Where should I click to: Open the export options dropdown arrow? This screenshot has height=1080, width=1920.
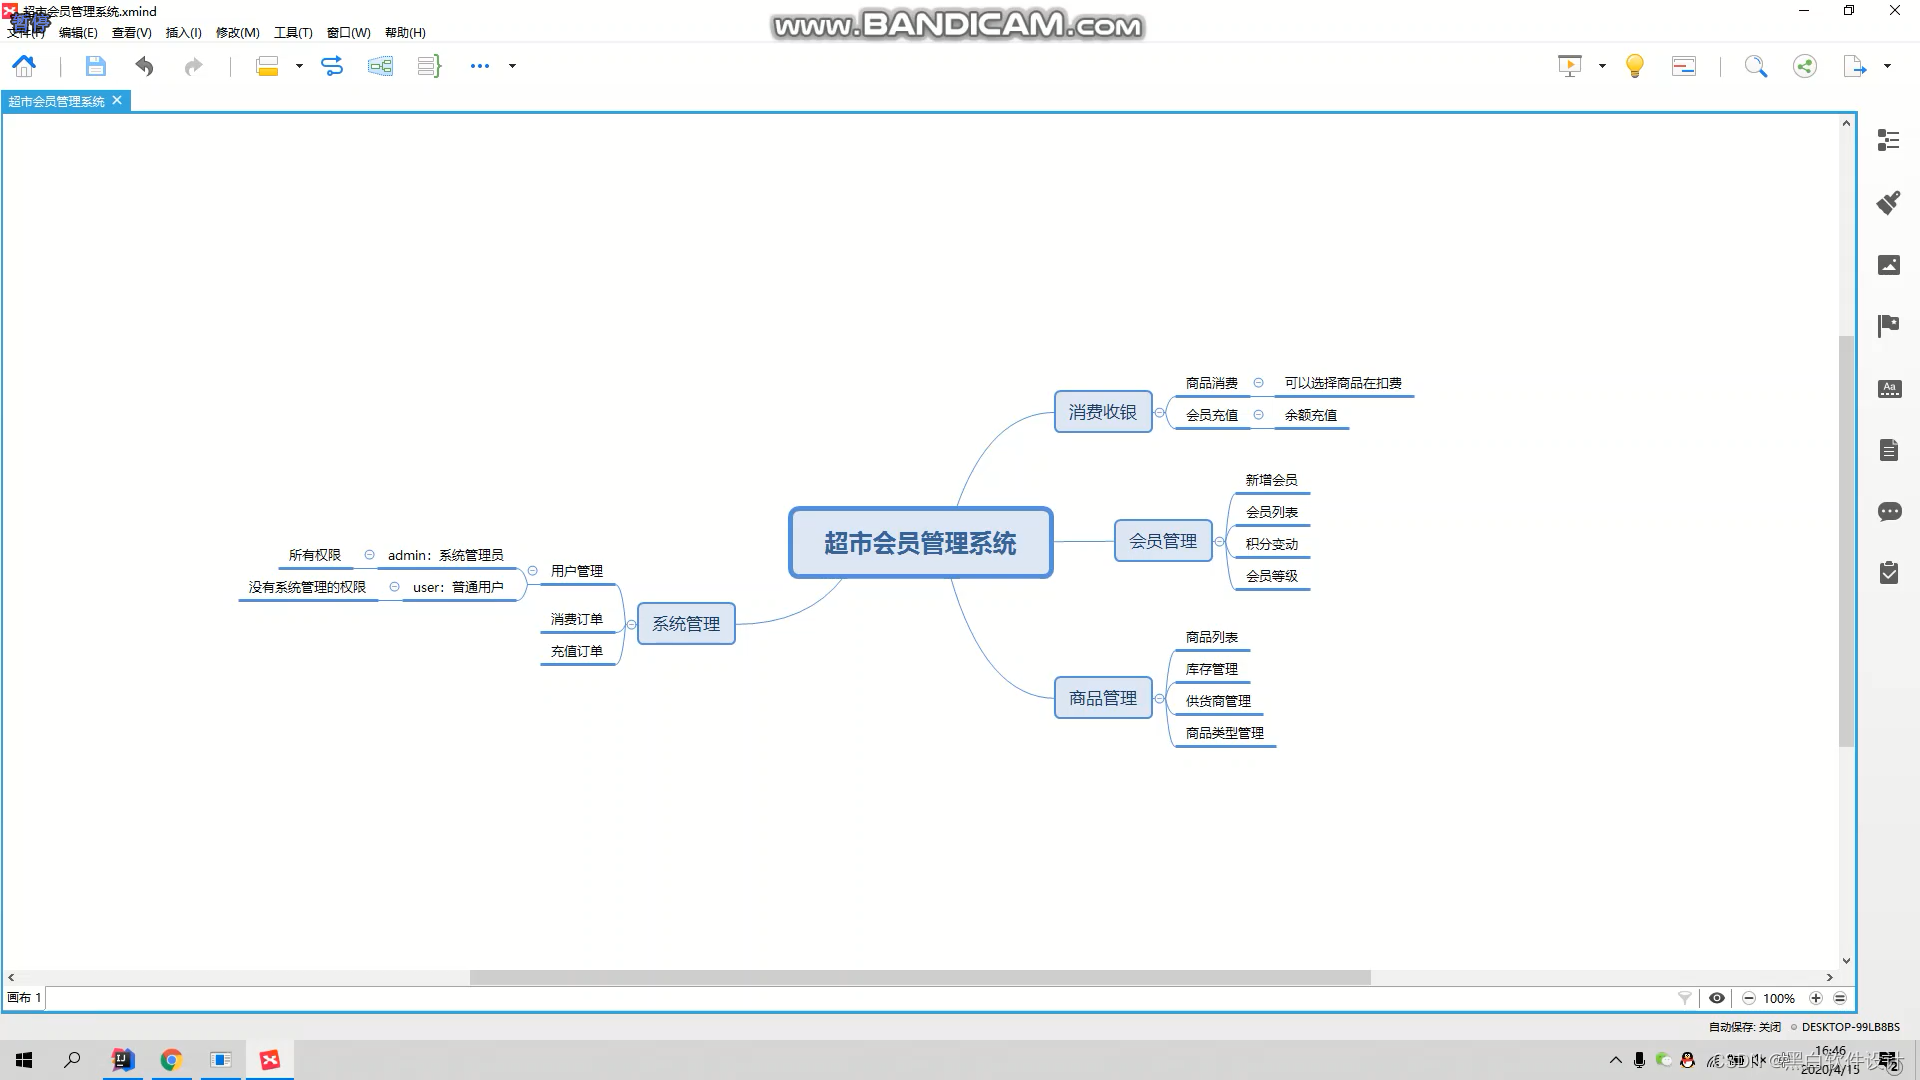[1887, 66]
